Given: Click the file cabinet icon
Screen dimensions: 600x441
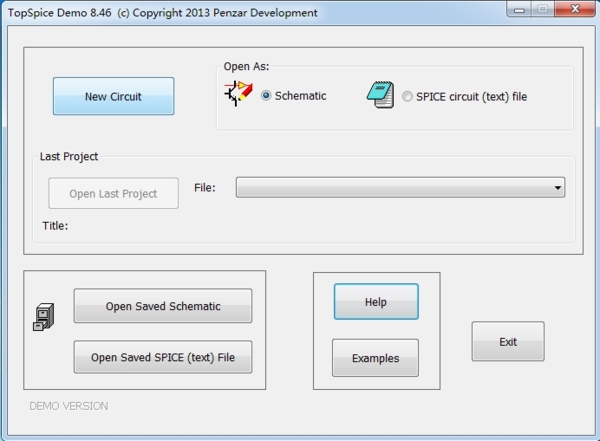Looking at the screenshot, I should click(x=43, y=318).
